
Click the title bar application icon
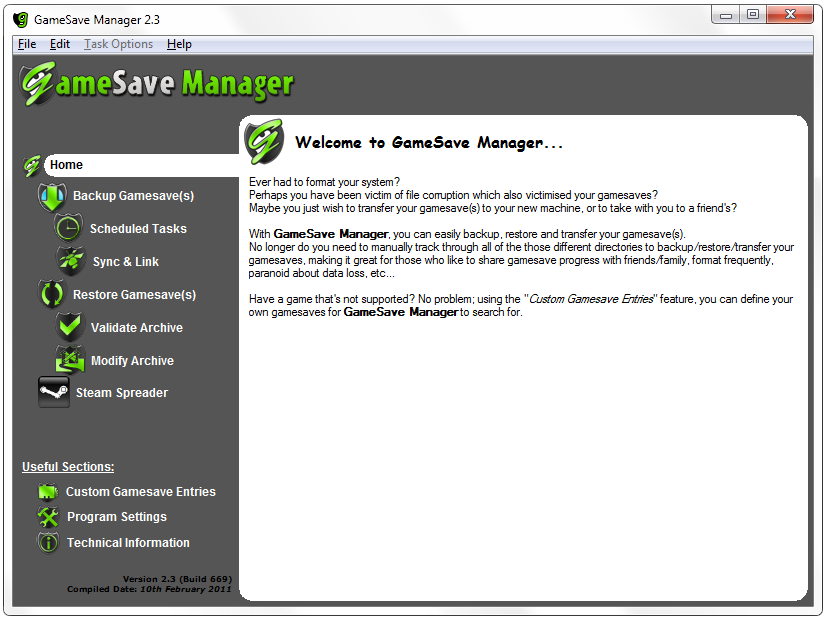point(21,20)
